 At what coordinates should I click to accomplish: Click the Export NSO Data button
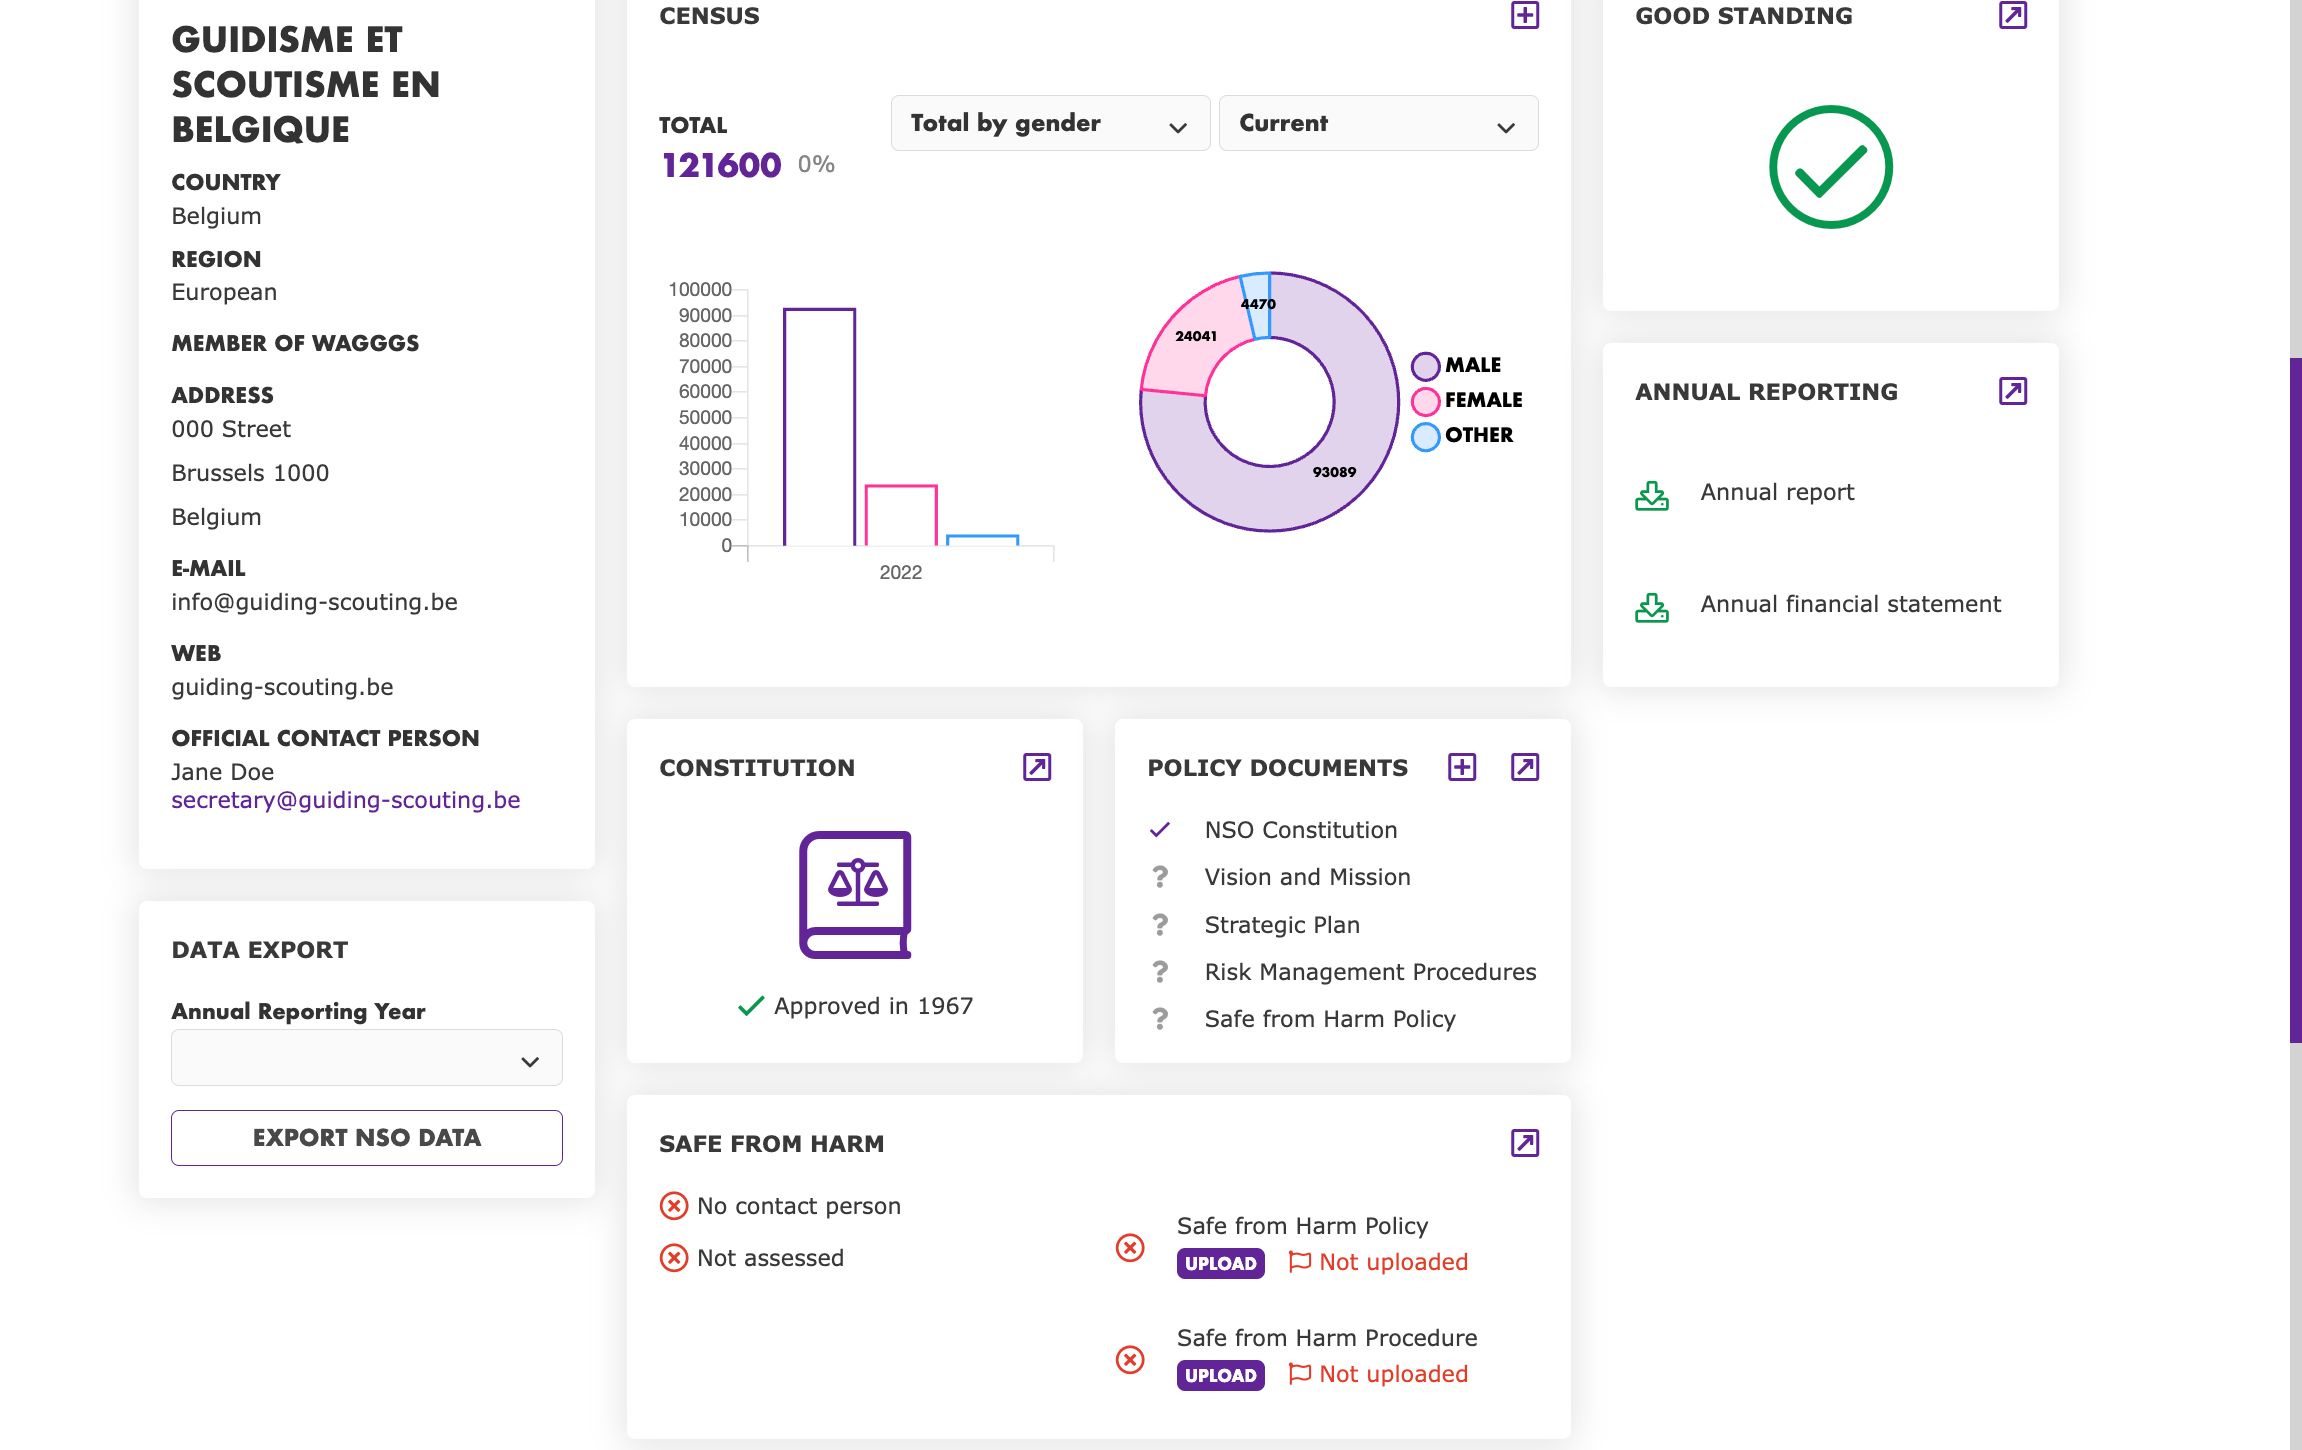(x=367, y=1138)
